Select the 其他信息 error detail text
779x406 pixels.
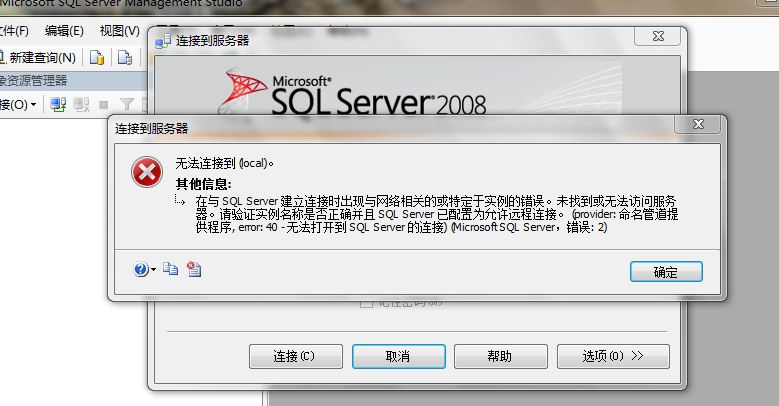[x=436, y=214]
